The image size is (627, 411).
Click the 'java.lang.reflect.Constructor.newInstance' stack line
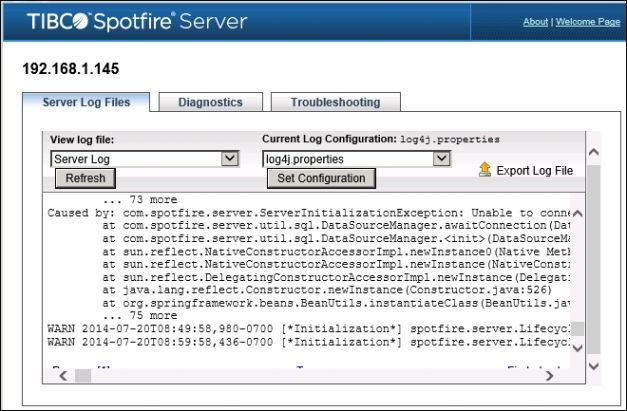[x=327, y=290]
